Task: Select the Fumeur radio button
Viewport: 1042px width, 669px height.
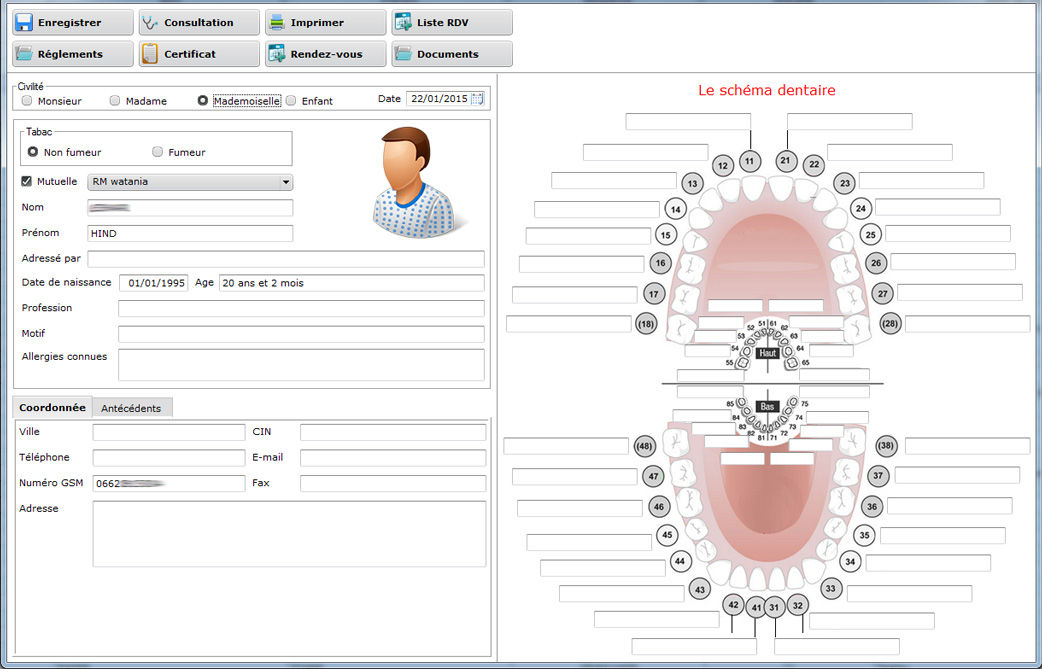Action: point(158,152)
